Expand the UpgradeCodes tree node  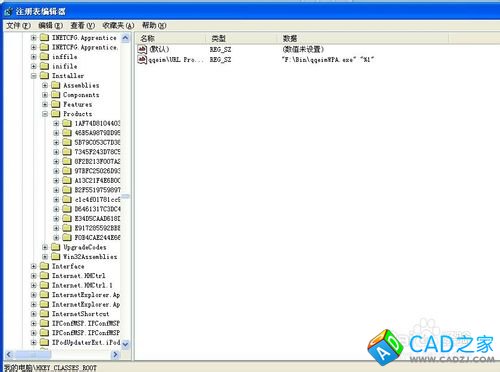(45, 247)
